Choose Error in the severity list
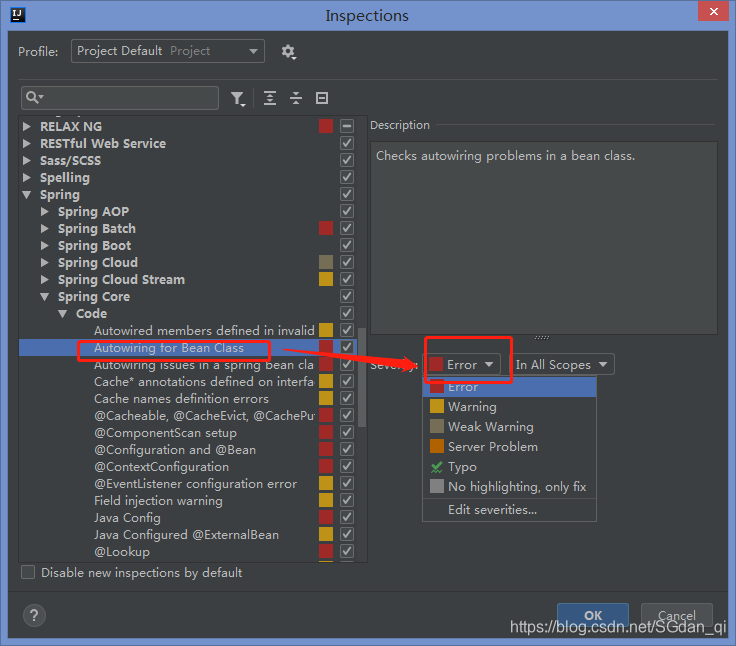The width and height of the screenshot is (736, 646). 509,387
